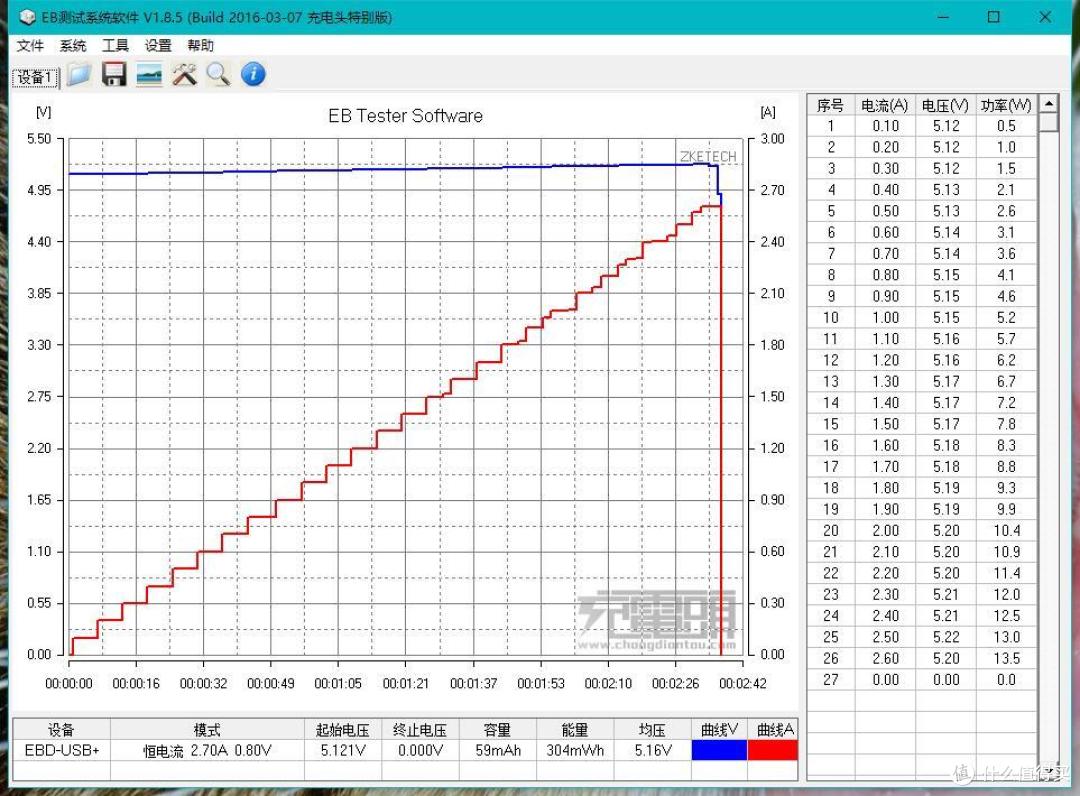Viewport: 1080px width, 796px height.
Task: Click the 容量 column header
Action: click(497, 729)
